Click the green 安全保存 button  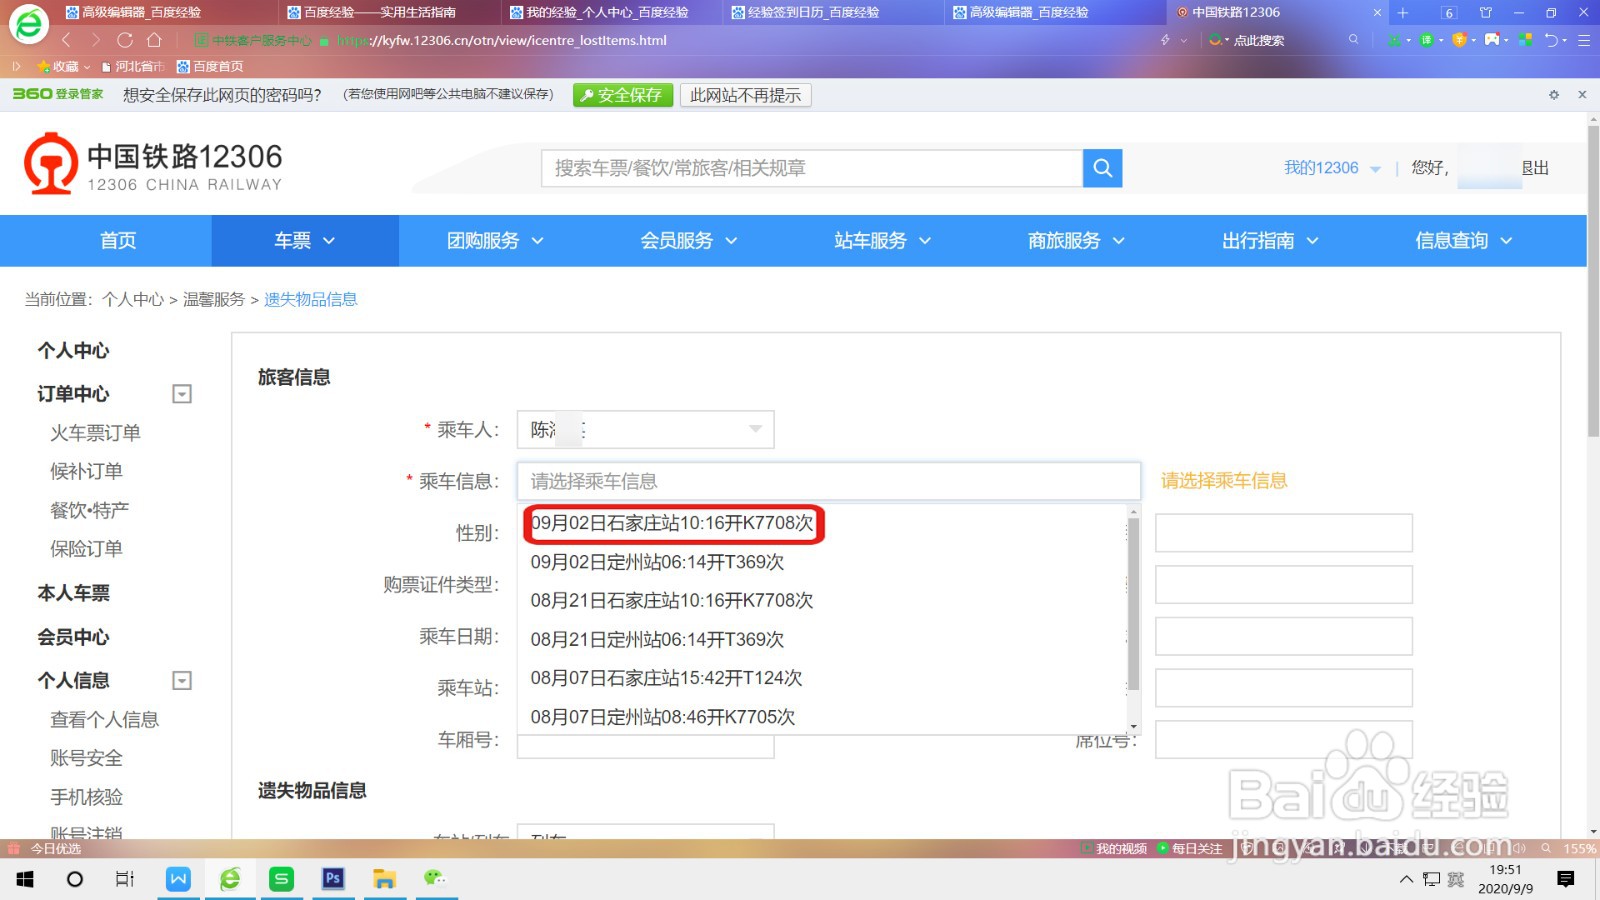tap(622, 95)
